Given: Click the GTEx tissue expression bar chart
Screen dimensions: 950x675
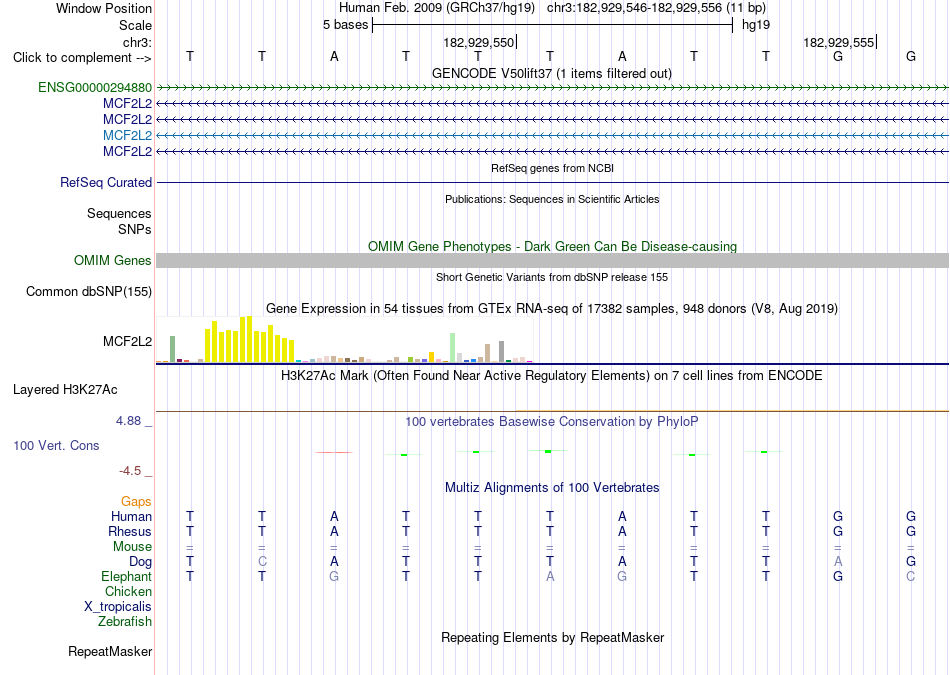Looking at the screenshot, I should tap(345, 339).
